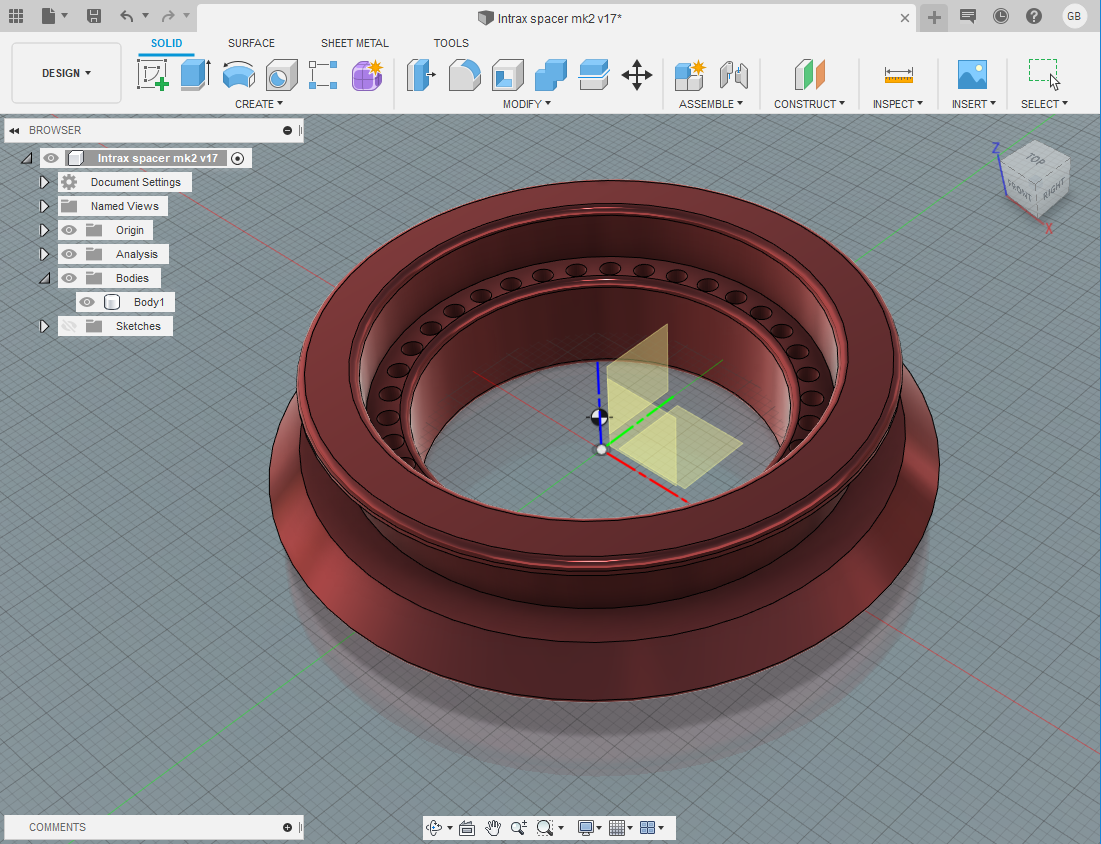
Task: Expand the Document Settings node
Action: point(44,182)
